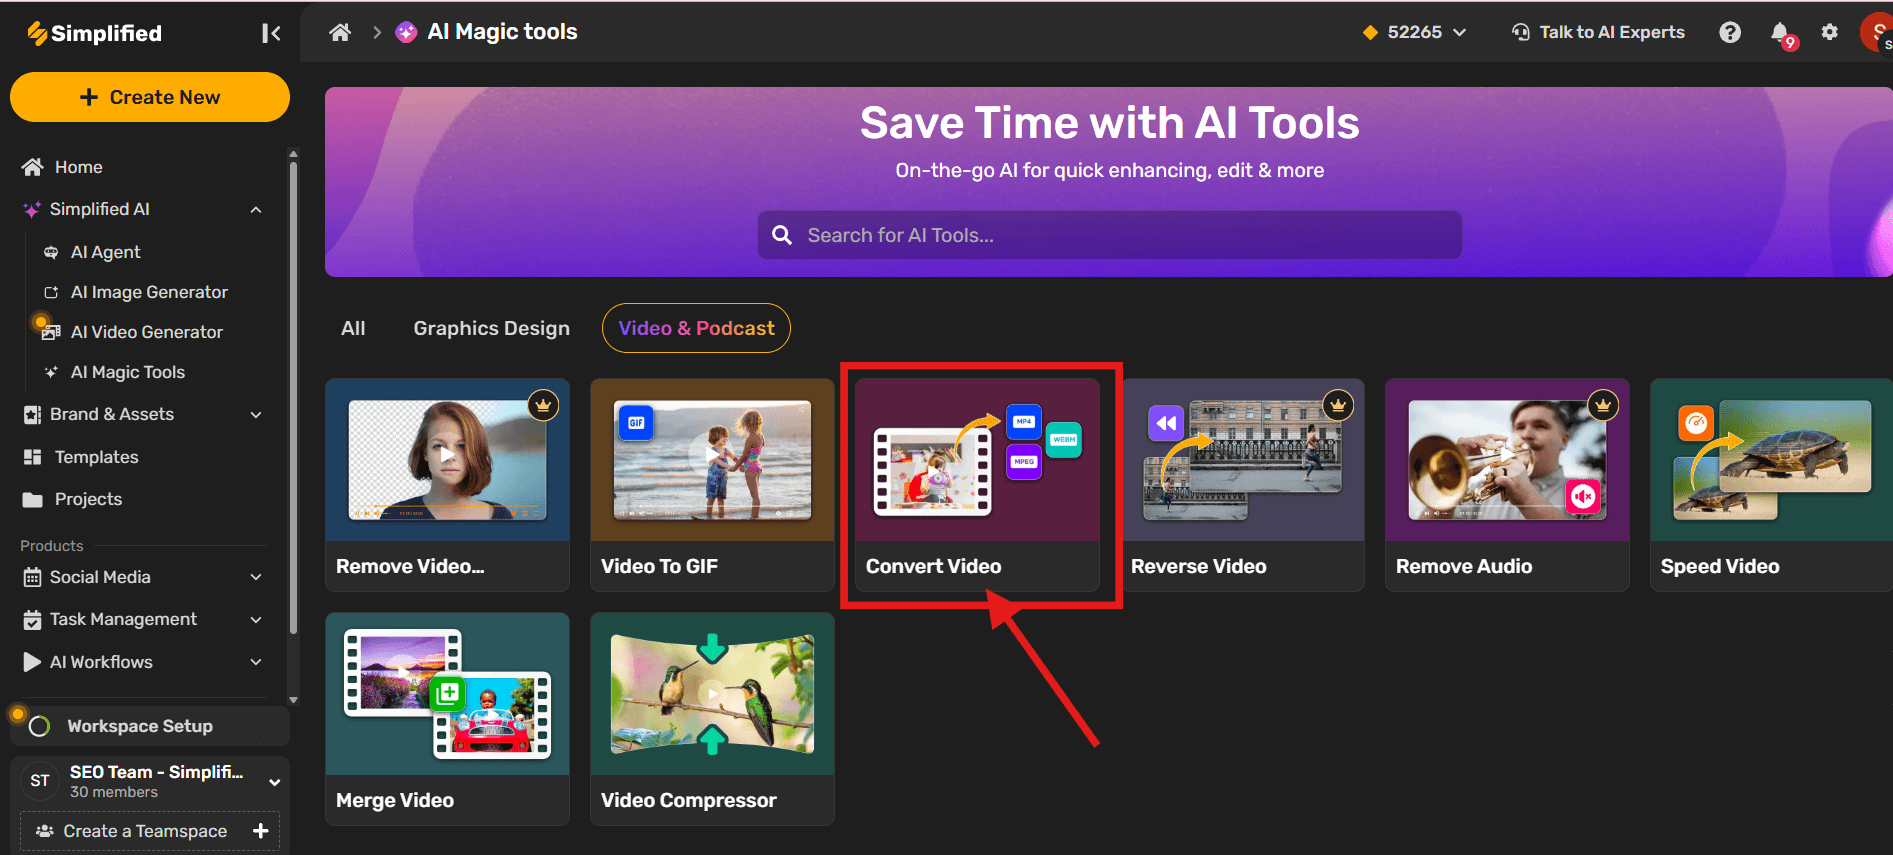Click the Merge Video card label
This screenshot has width=1893, height=855.
(395, 800)
